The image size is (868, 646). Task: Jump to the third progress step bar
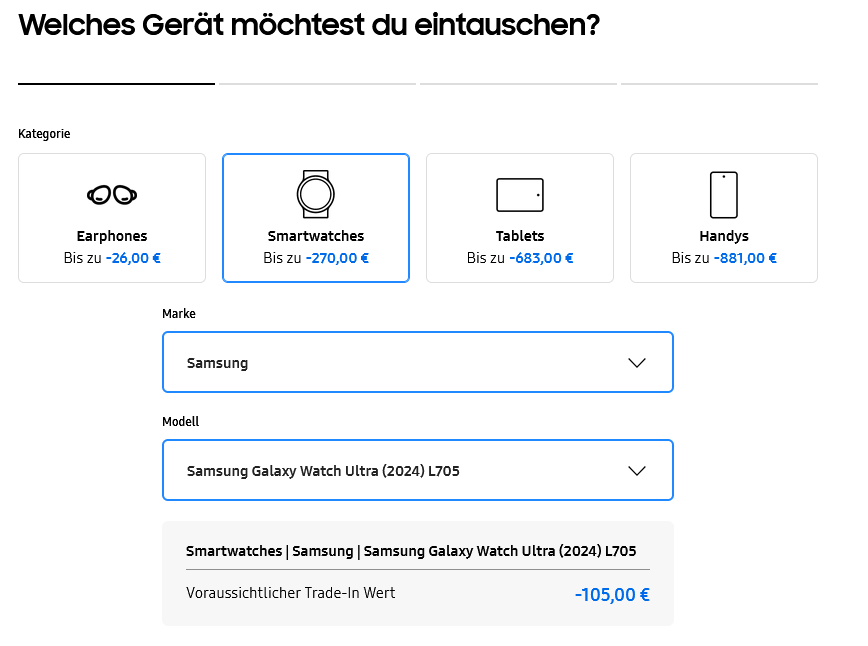(x=518, y=84)
